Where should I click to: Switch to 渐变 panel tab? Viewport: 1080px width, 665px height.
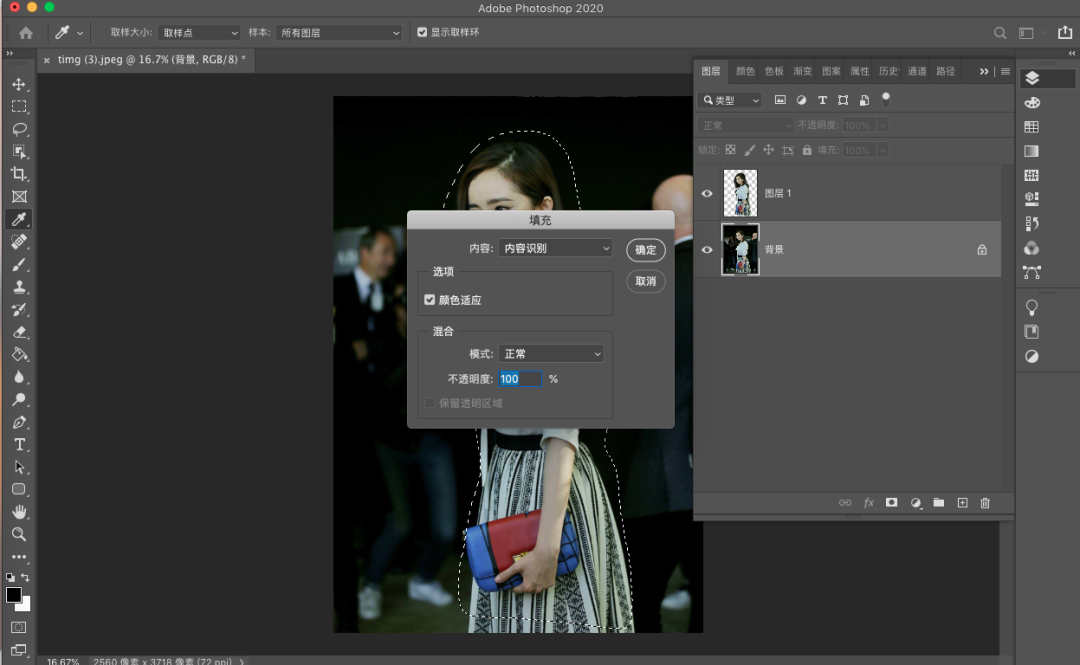pyautogui.click(x=802, y=71)
